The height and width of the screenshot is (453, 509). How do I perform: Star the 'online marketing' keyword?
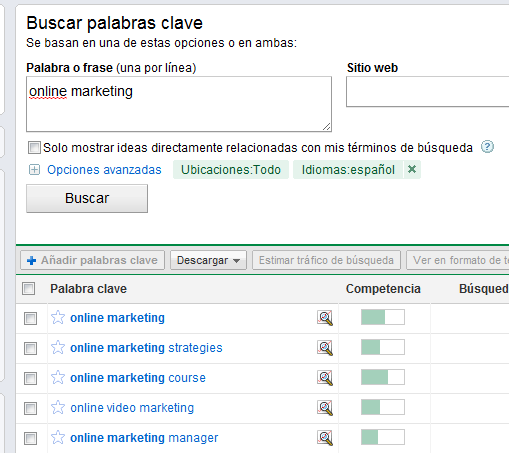click(x=58, y=317)
